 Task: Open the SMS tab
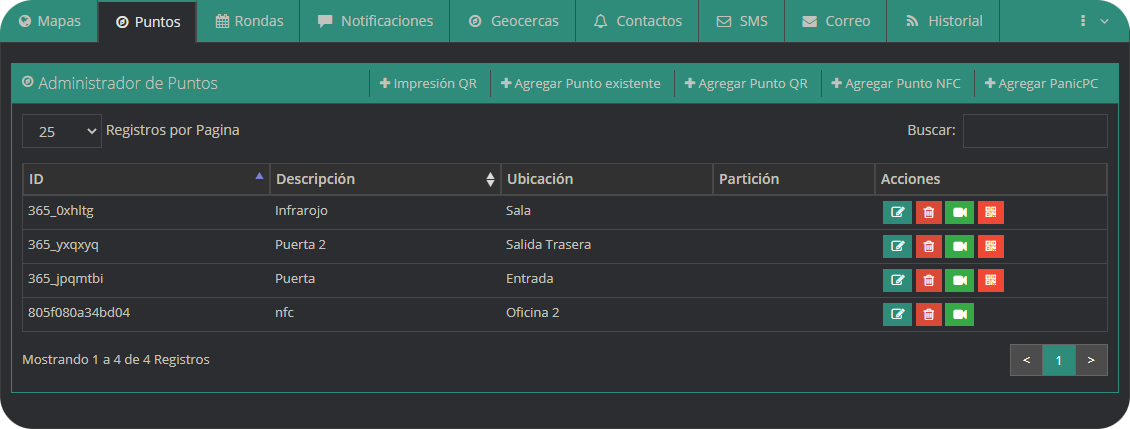(742, 21)
